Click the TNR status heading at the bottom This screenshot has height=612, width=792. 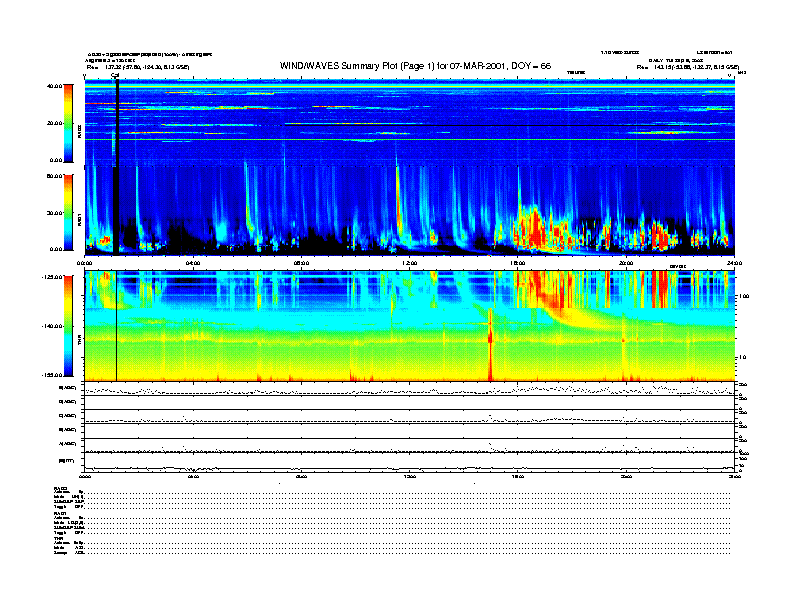click(x=58, y=538)
